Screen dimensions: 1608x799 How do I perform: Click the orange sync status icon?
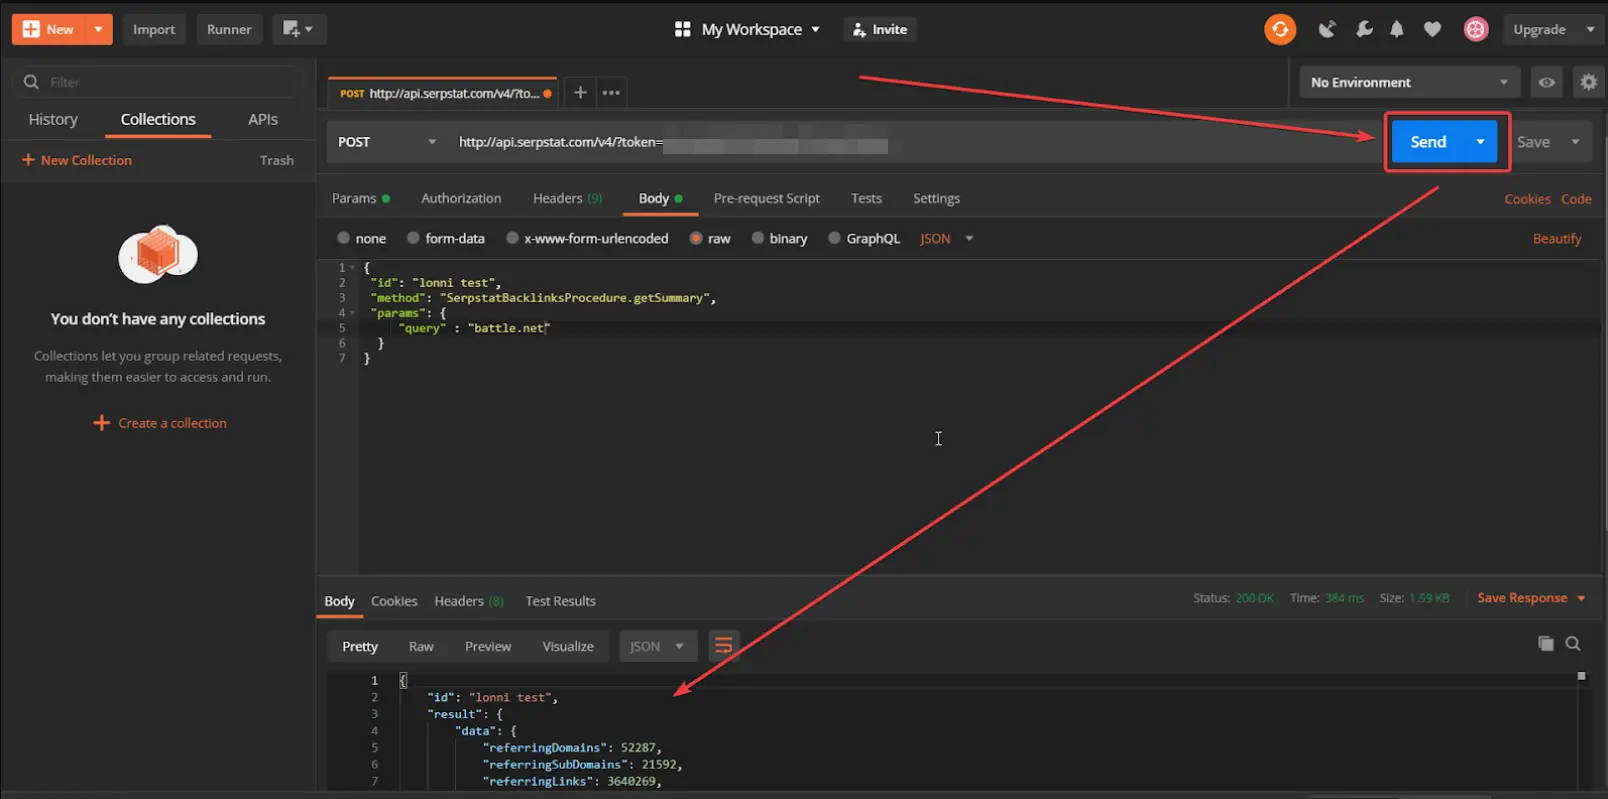[1280, 29]
